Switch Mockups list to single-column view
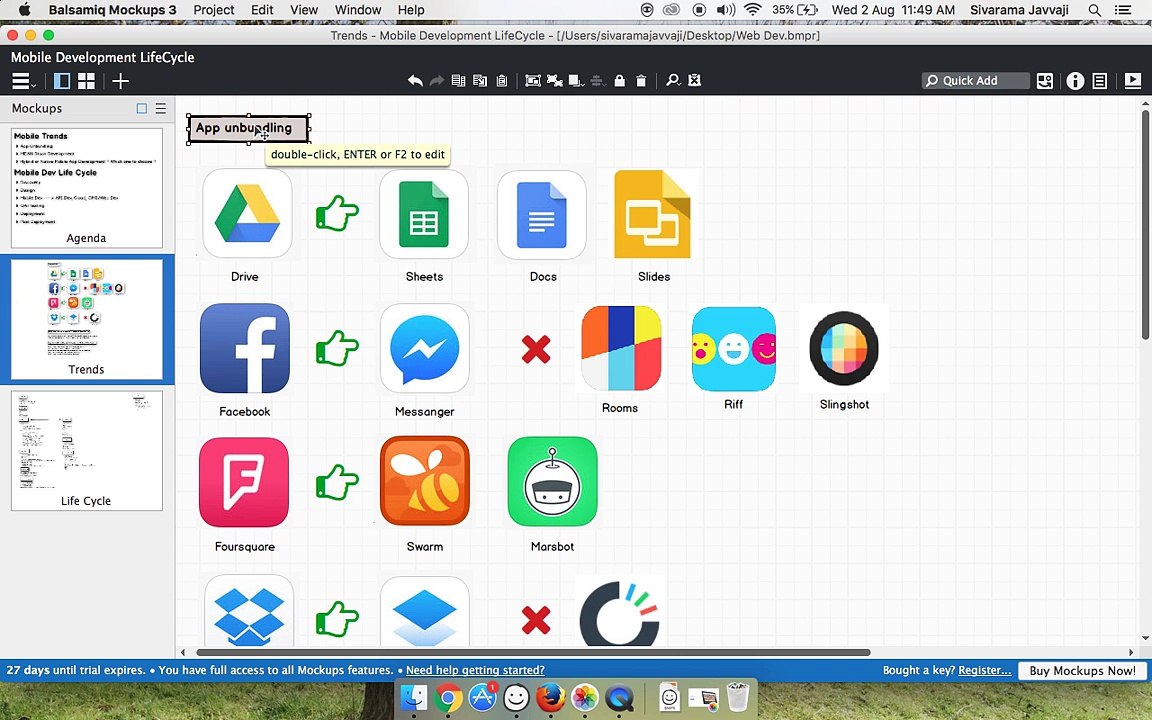The width and height of the screenshot is (1152, 720). pyautogui.click(x=142, y=109)
